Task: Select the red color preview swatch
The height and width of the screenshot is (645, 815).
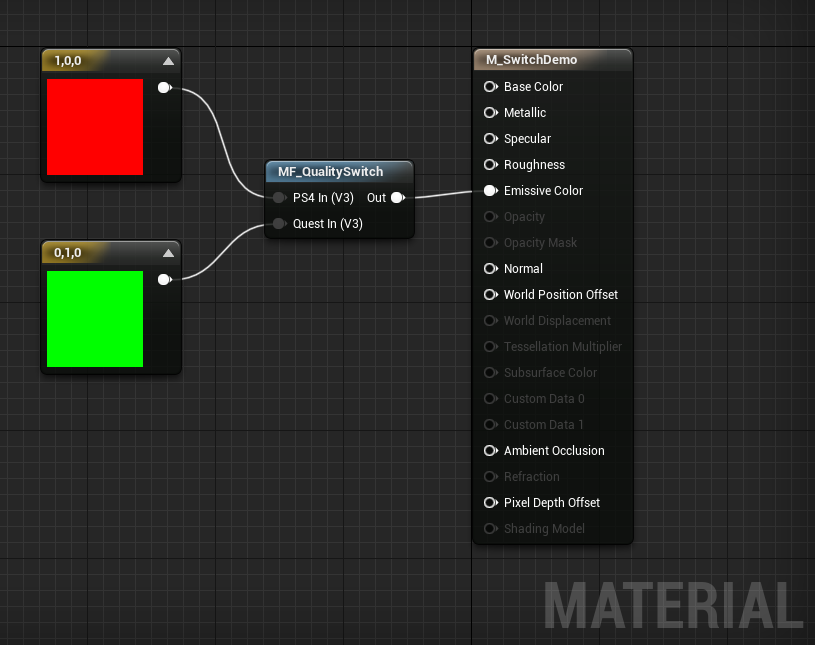Action: pyautogui.click(x=95, y=127)
